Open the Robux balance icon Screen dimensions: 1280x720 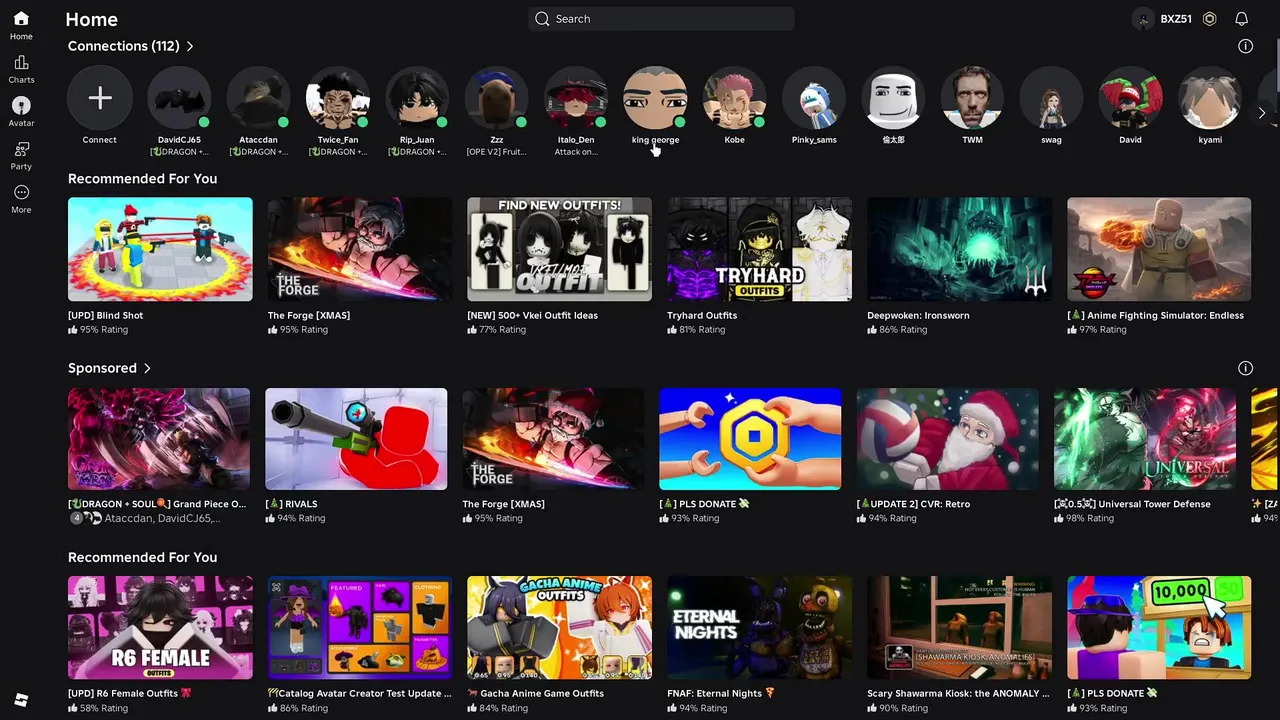pos(1209,19)
